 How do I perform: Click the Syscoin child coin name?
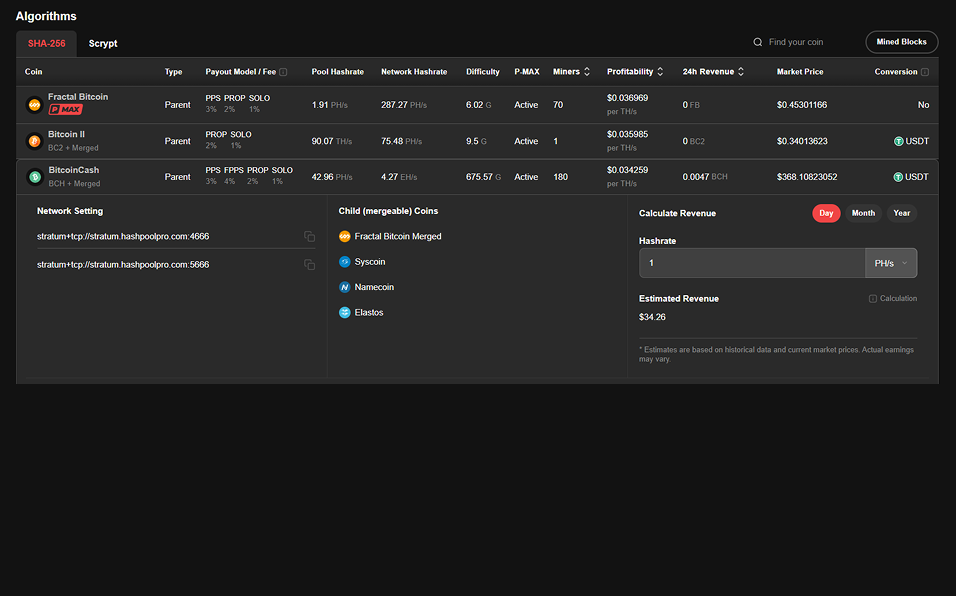point(369,262)
